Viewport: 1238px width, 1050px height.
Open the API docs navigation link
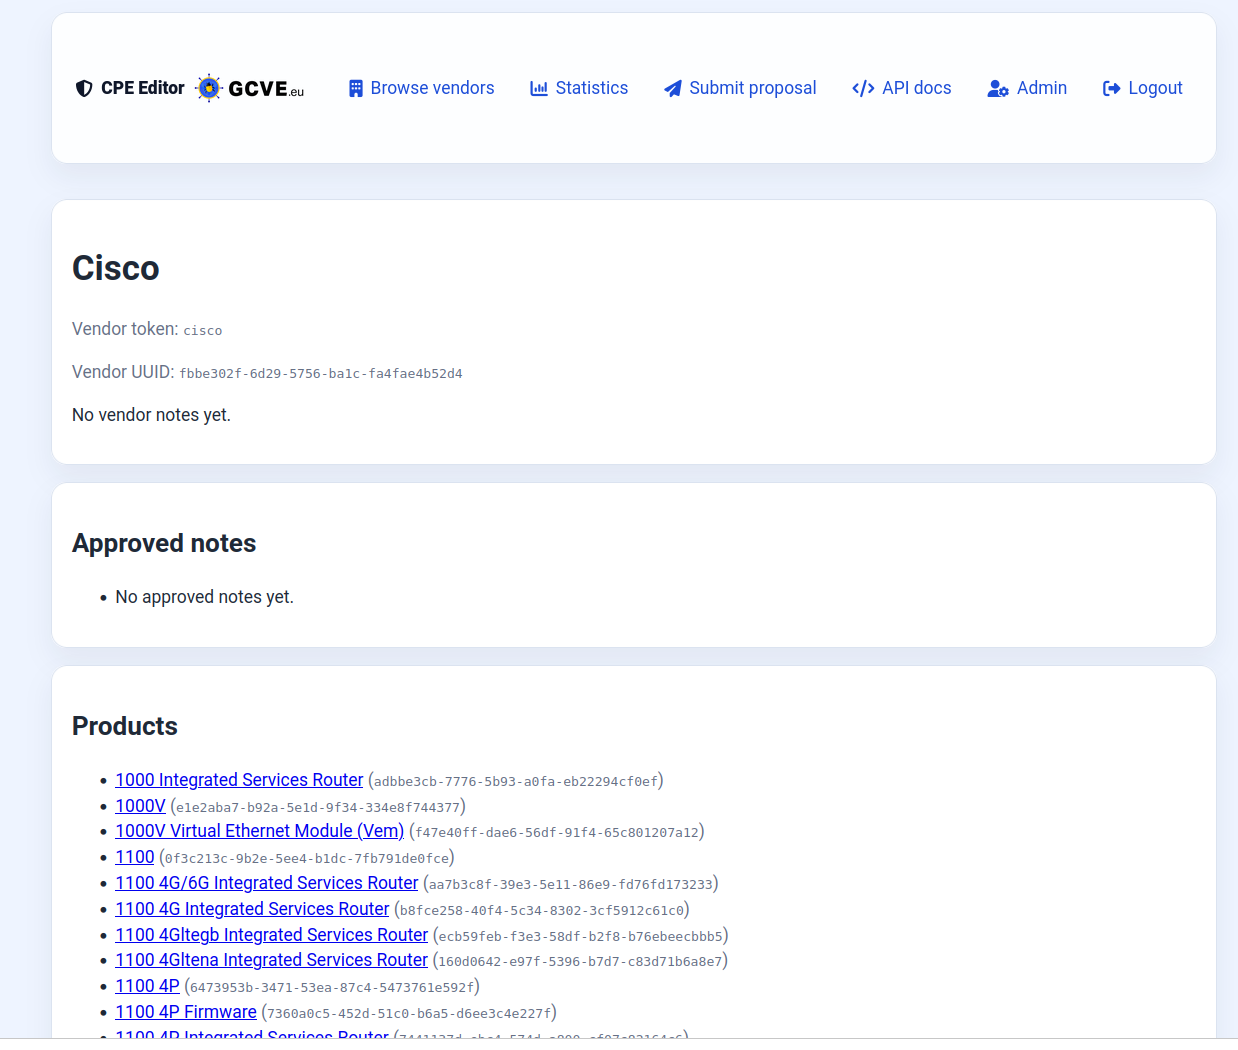(x=916, y=88)
